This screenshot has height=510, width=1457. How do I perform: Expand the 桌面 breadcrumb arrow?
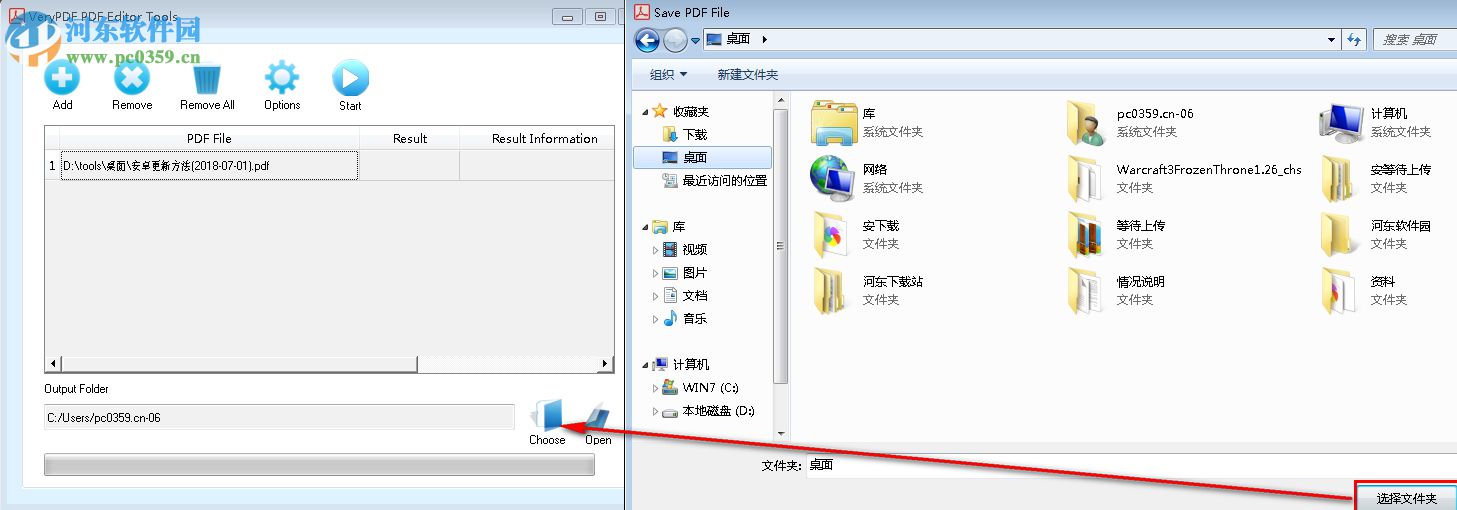coord(764,40)
